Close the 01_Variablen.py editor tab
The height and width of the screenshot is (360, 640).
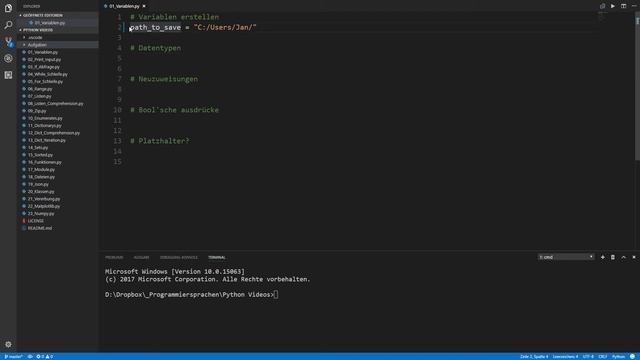[x=144, y=6]
